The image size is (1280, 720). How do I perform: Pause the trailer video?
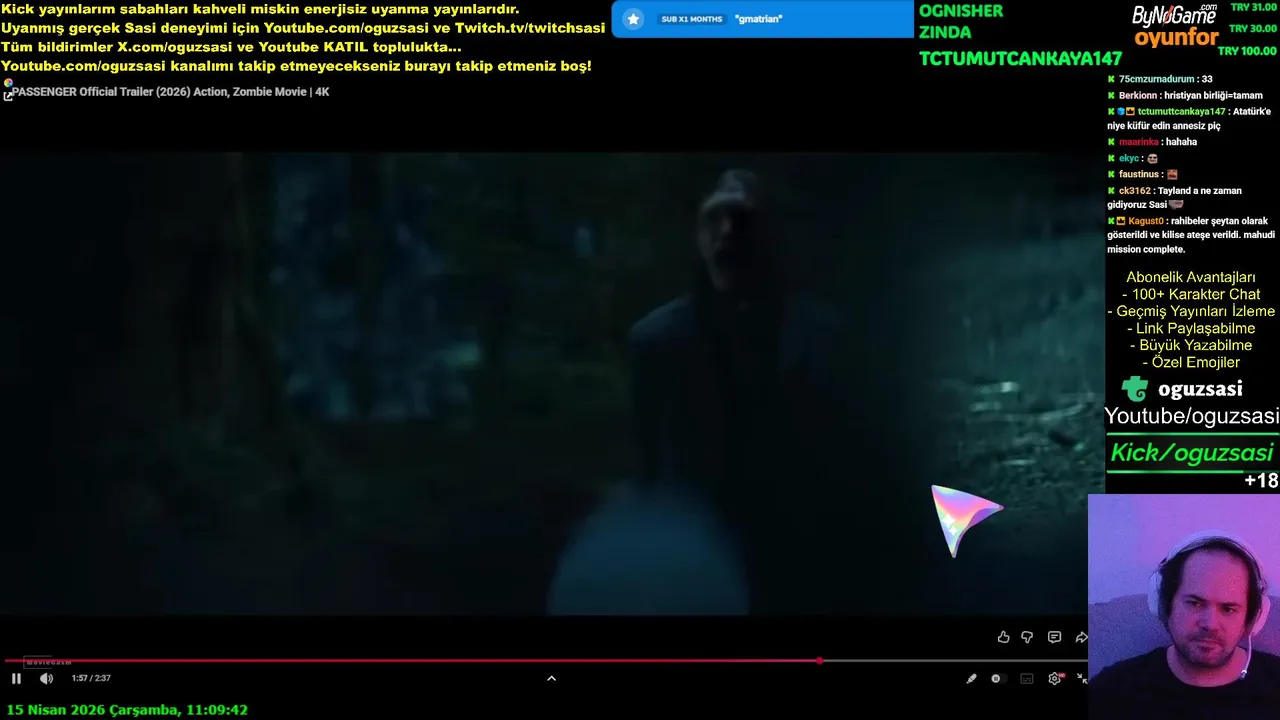(x=16, y=678)
